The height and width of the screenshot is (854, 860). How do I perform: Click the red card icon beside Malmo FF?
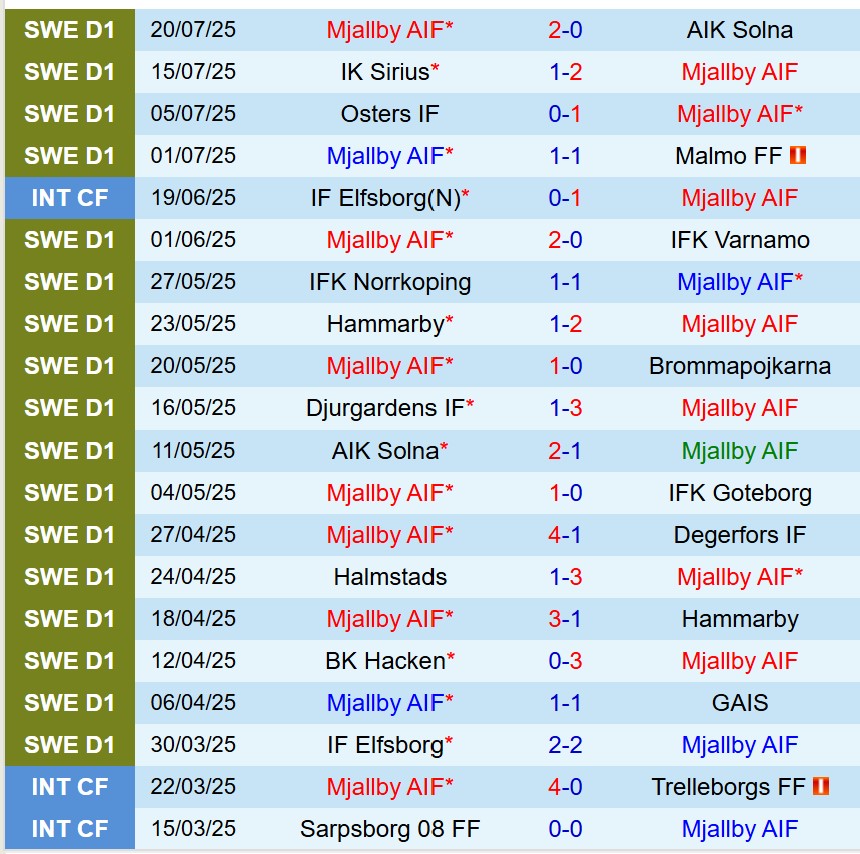click(797, 156)
